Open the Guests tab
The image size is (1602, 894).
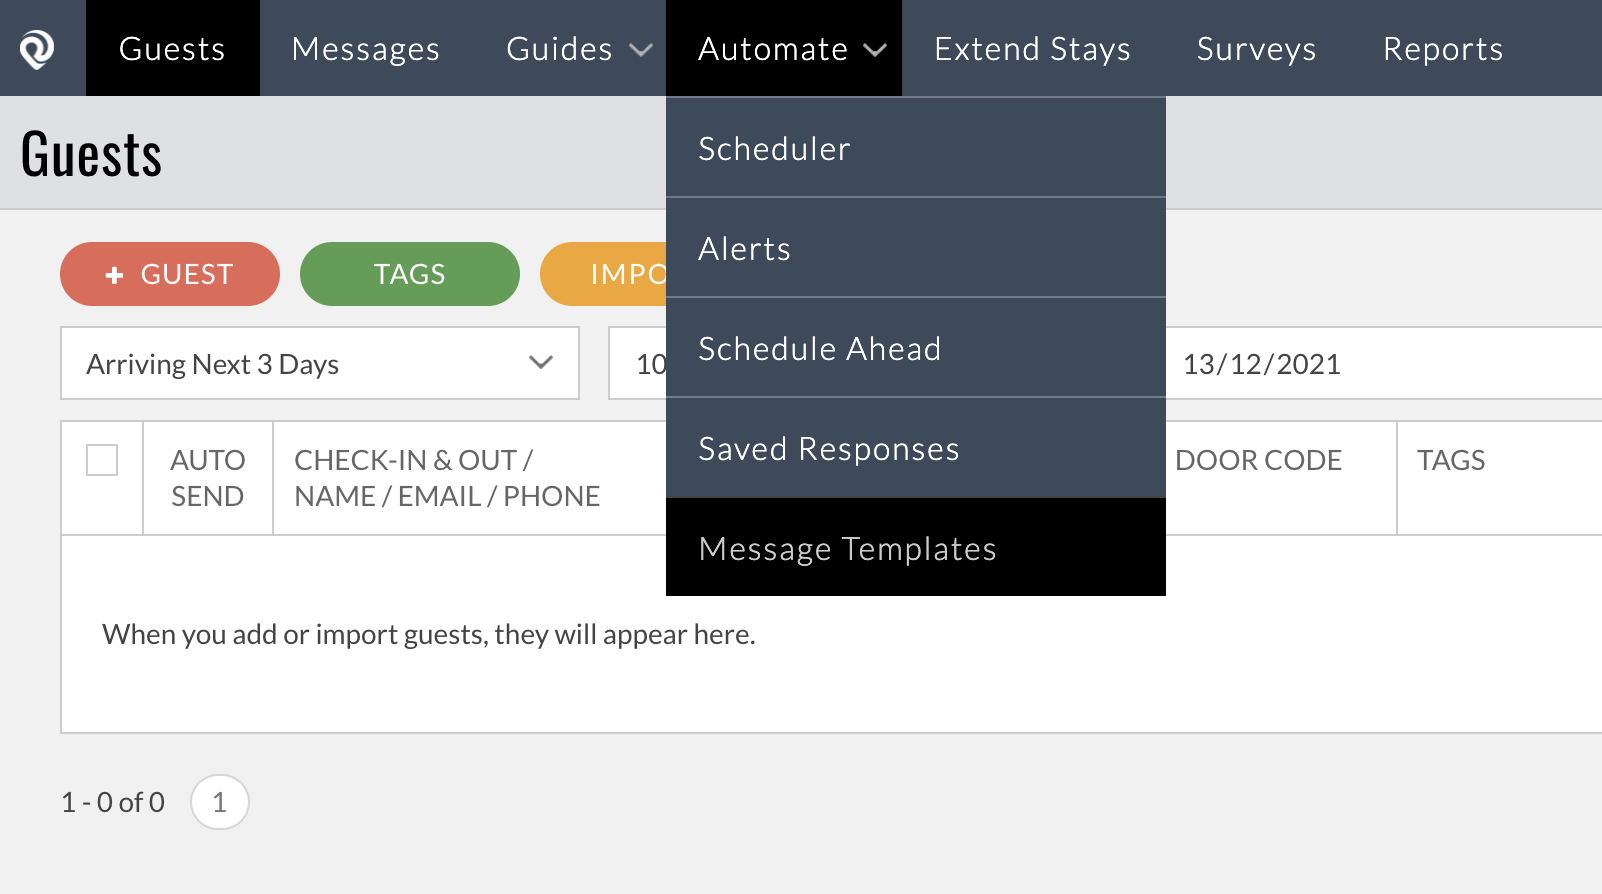coord(172,49)
